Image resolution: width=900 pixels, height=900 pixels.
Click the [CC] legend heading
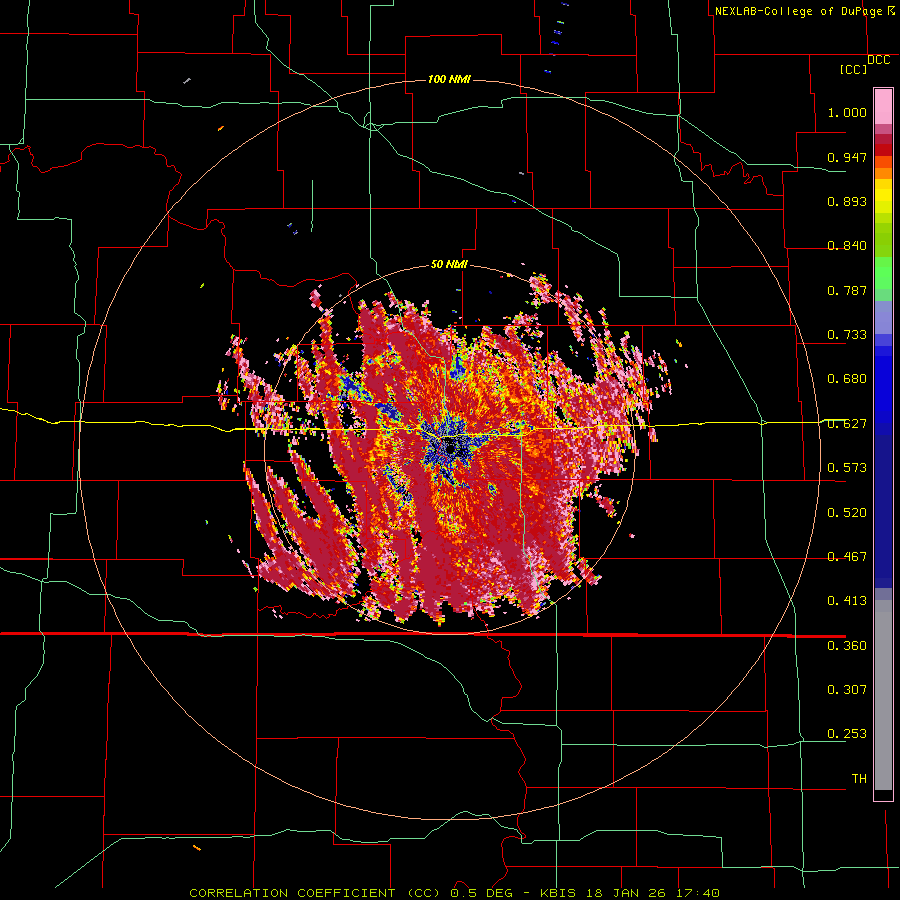pos(853,69)
